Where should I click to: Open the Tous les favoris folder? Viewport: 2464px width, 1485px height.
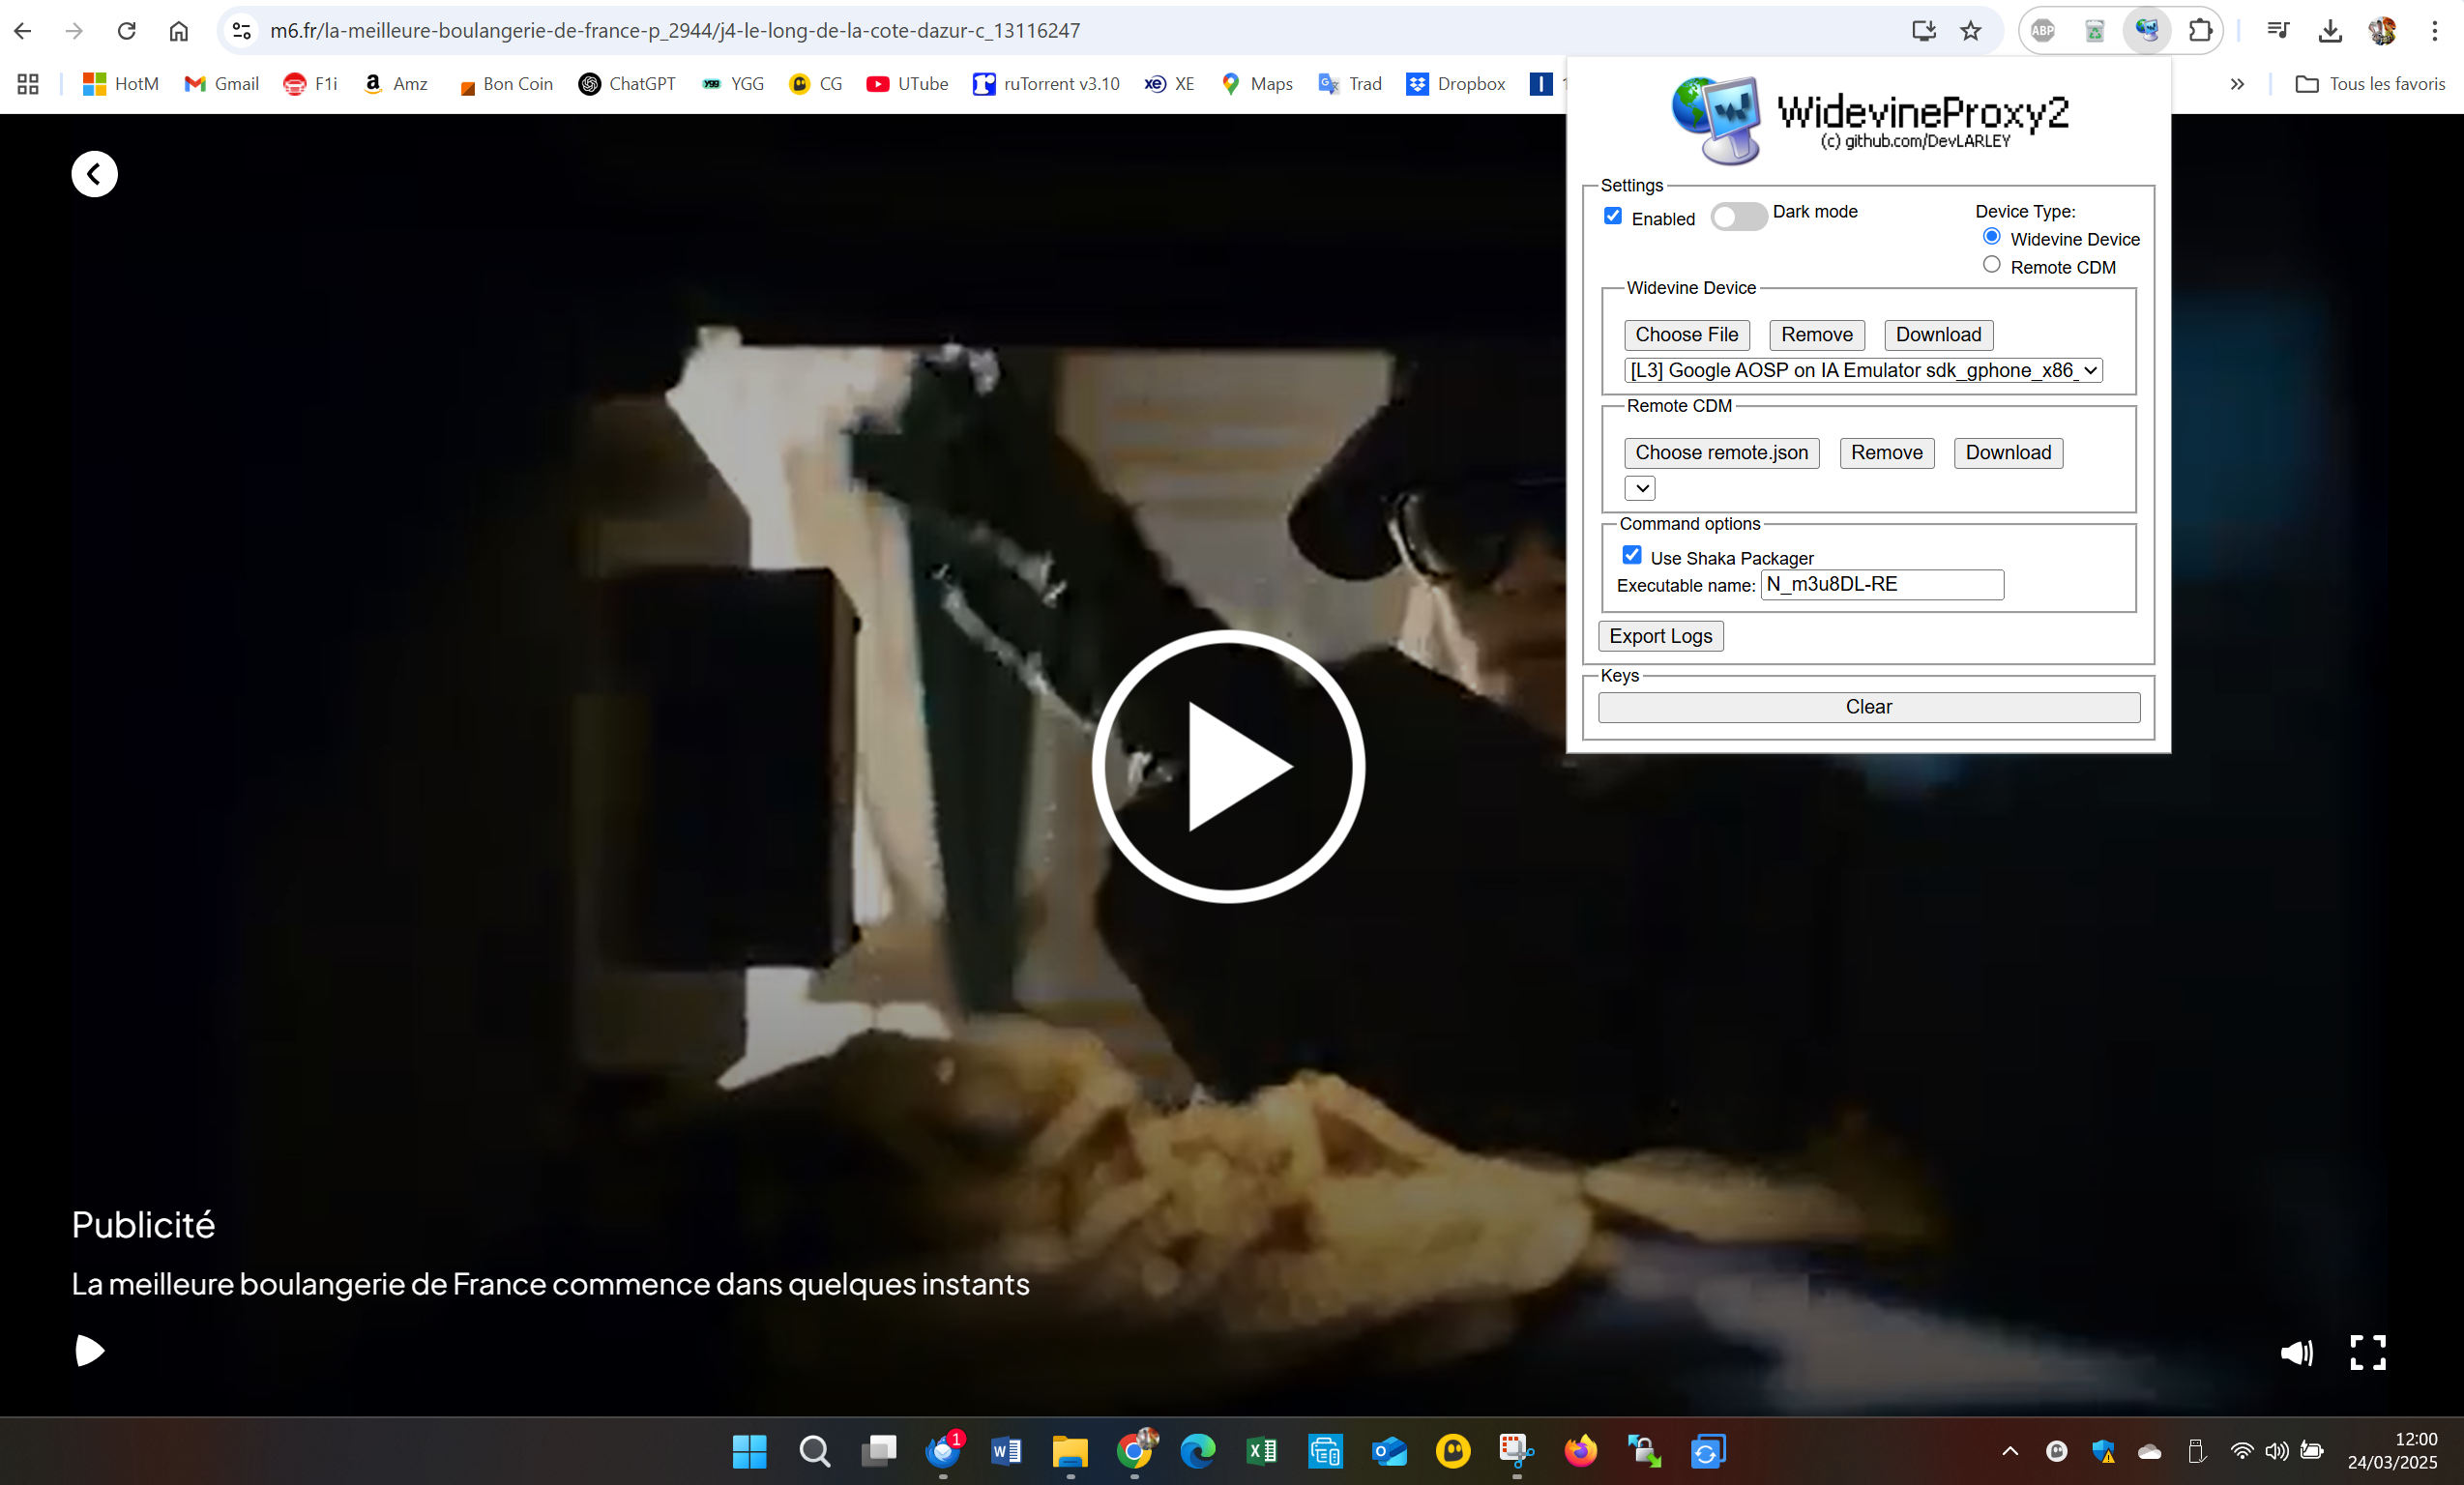pyautogui.click(x=2371, y=84)
